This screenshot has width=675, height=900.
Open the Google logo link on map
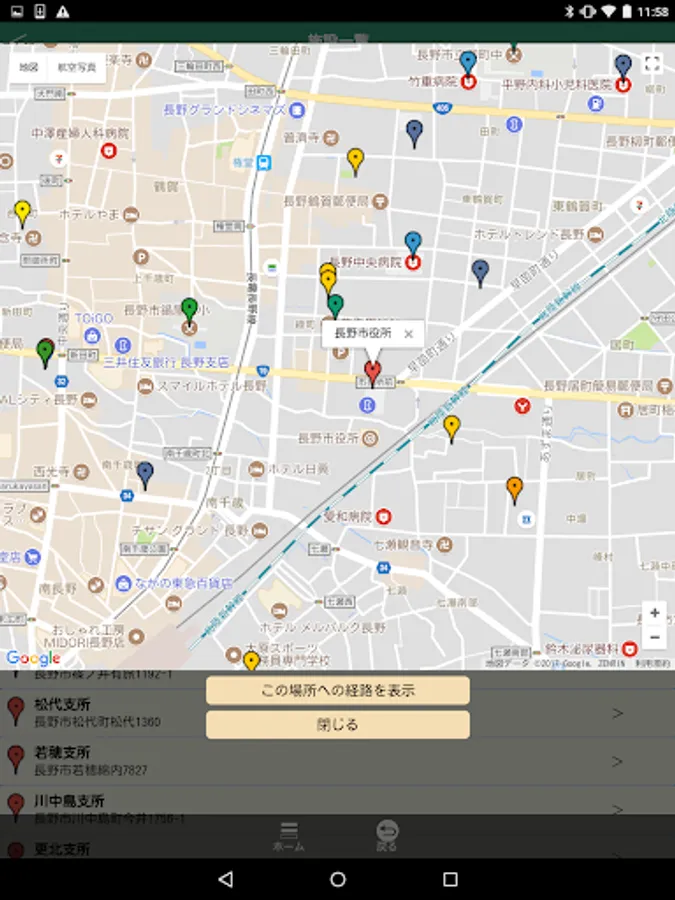33,658
